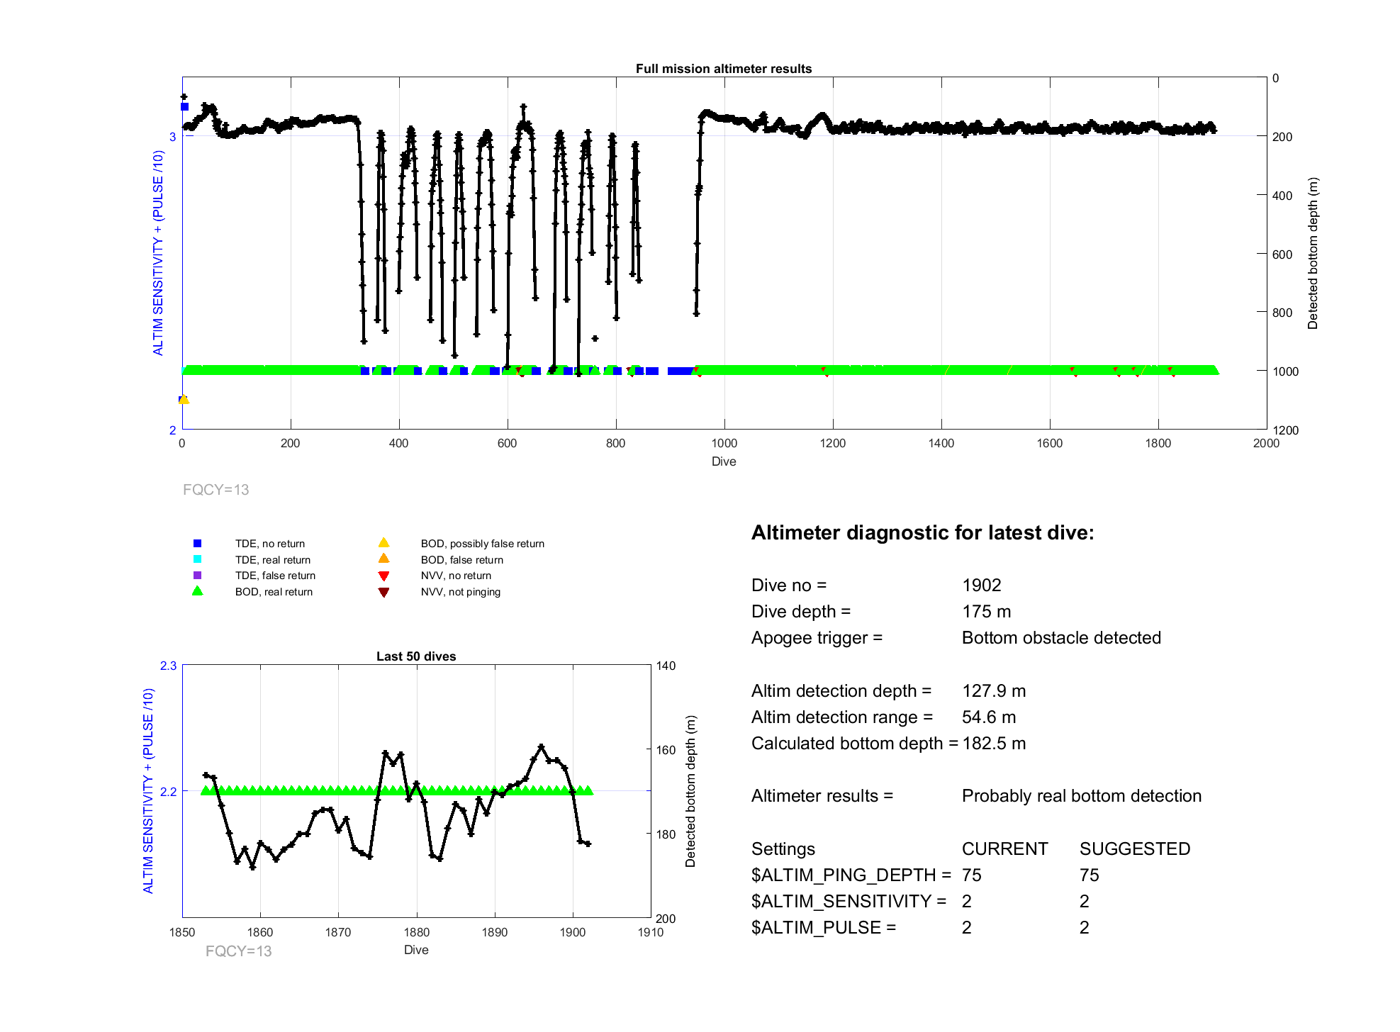The image size is (1400, 1032).
Task: Click the dark red NVV not pinging legend marker
Action: (x=383, y=592)
